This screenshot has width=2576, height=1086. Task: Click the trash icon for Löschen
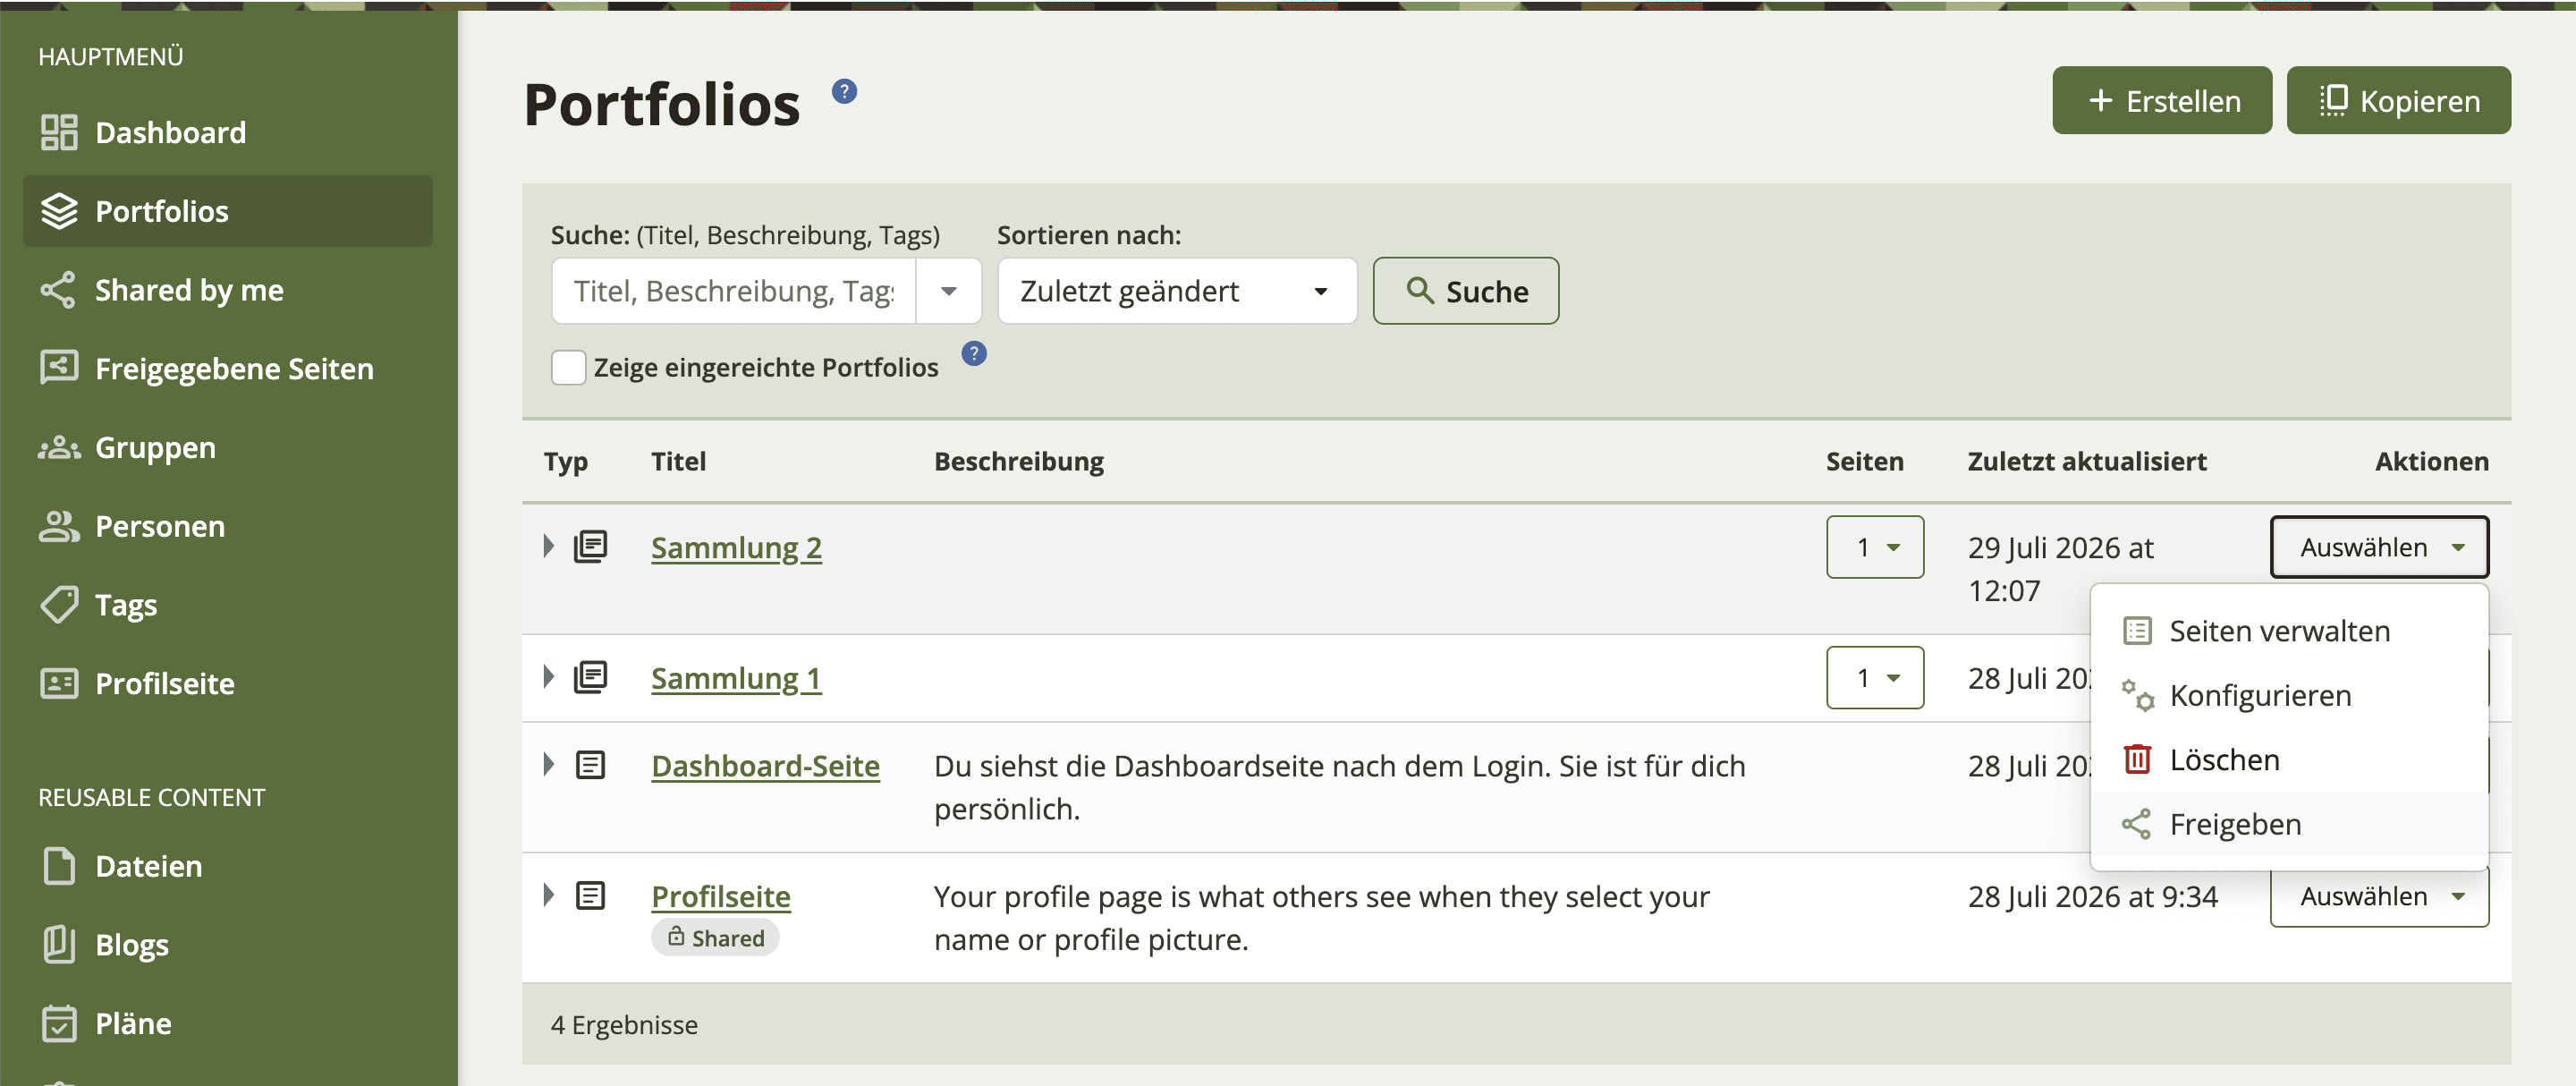[2137, 759]
